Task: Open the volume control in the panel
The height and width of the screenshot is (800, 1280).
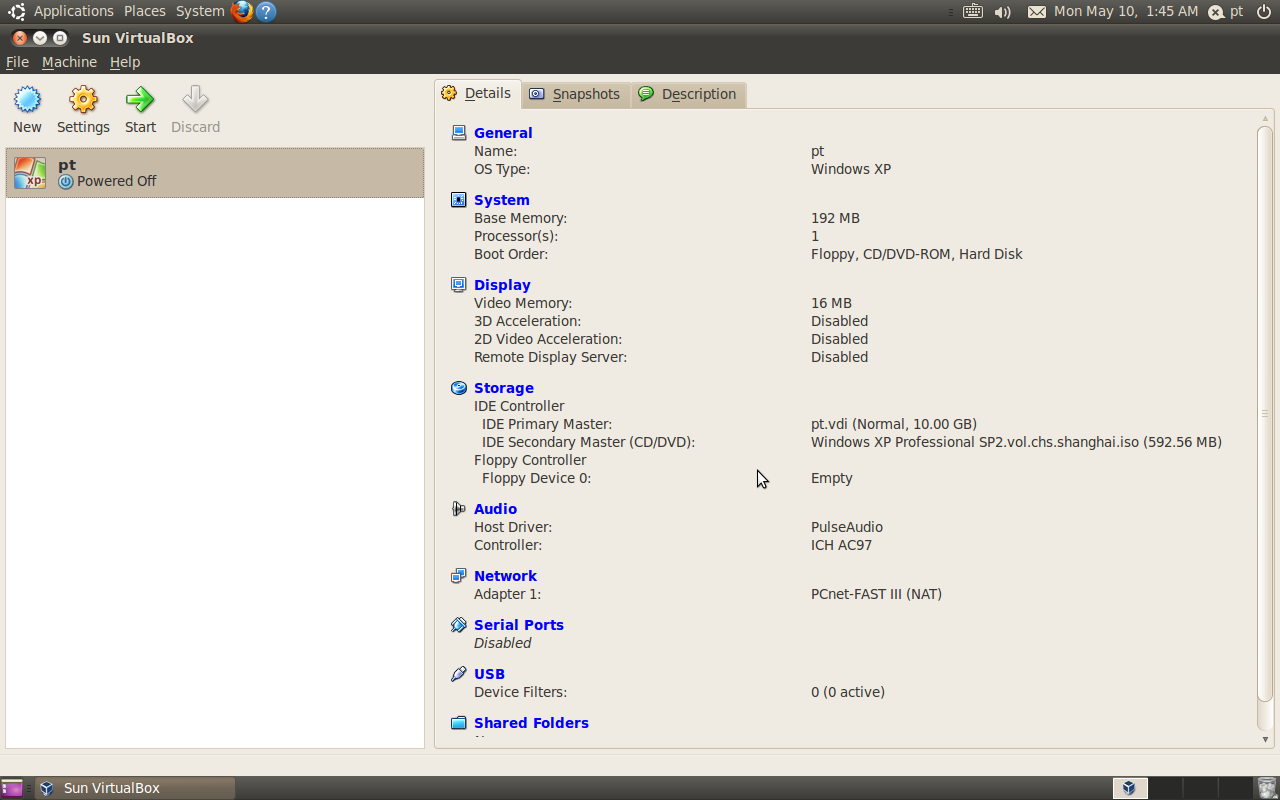Action: [1003, 12]
